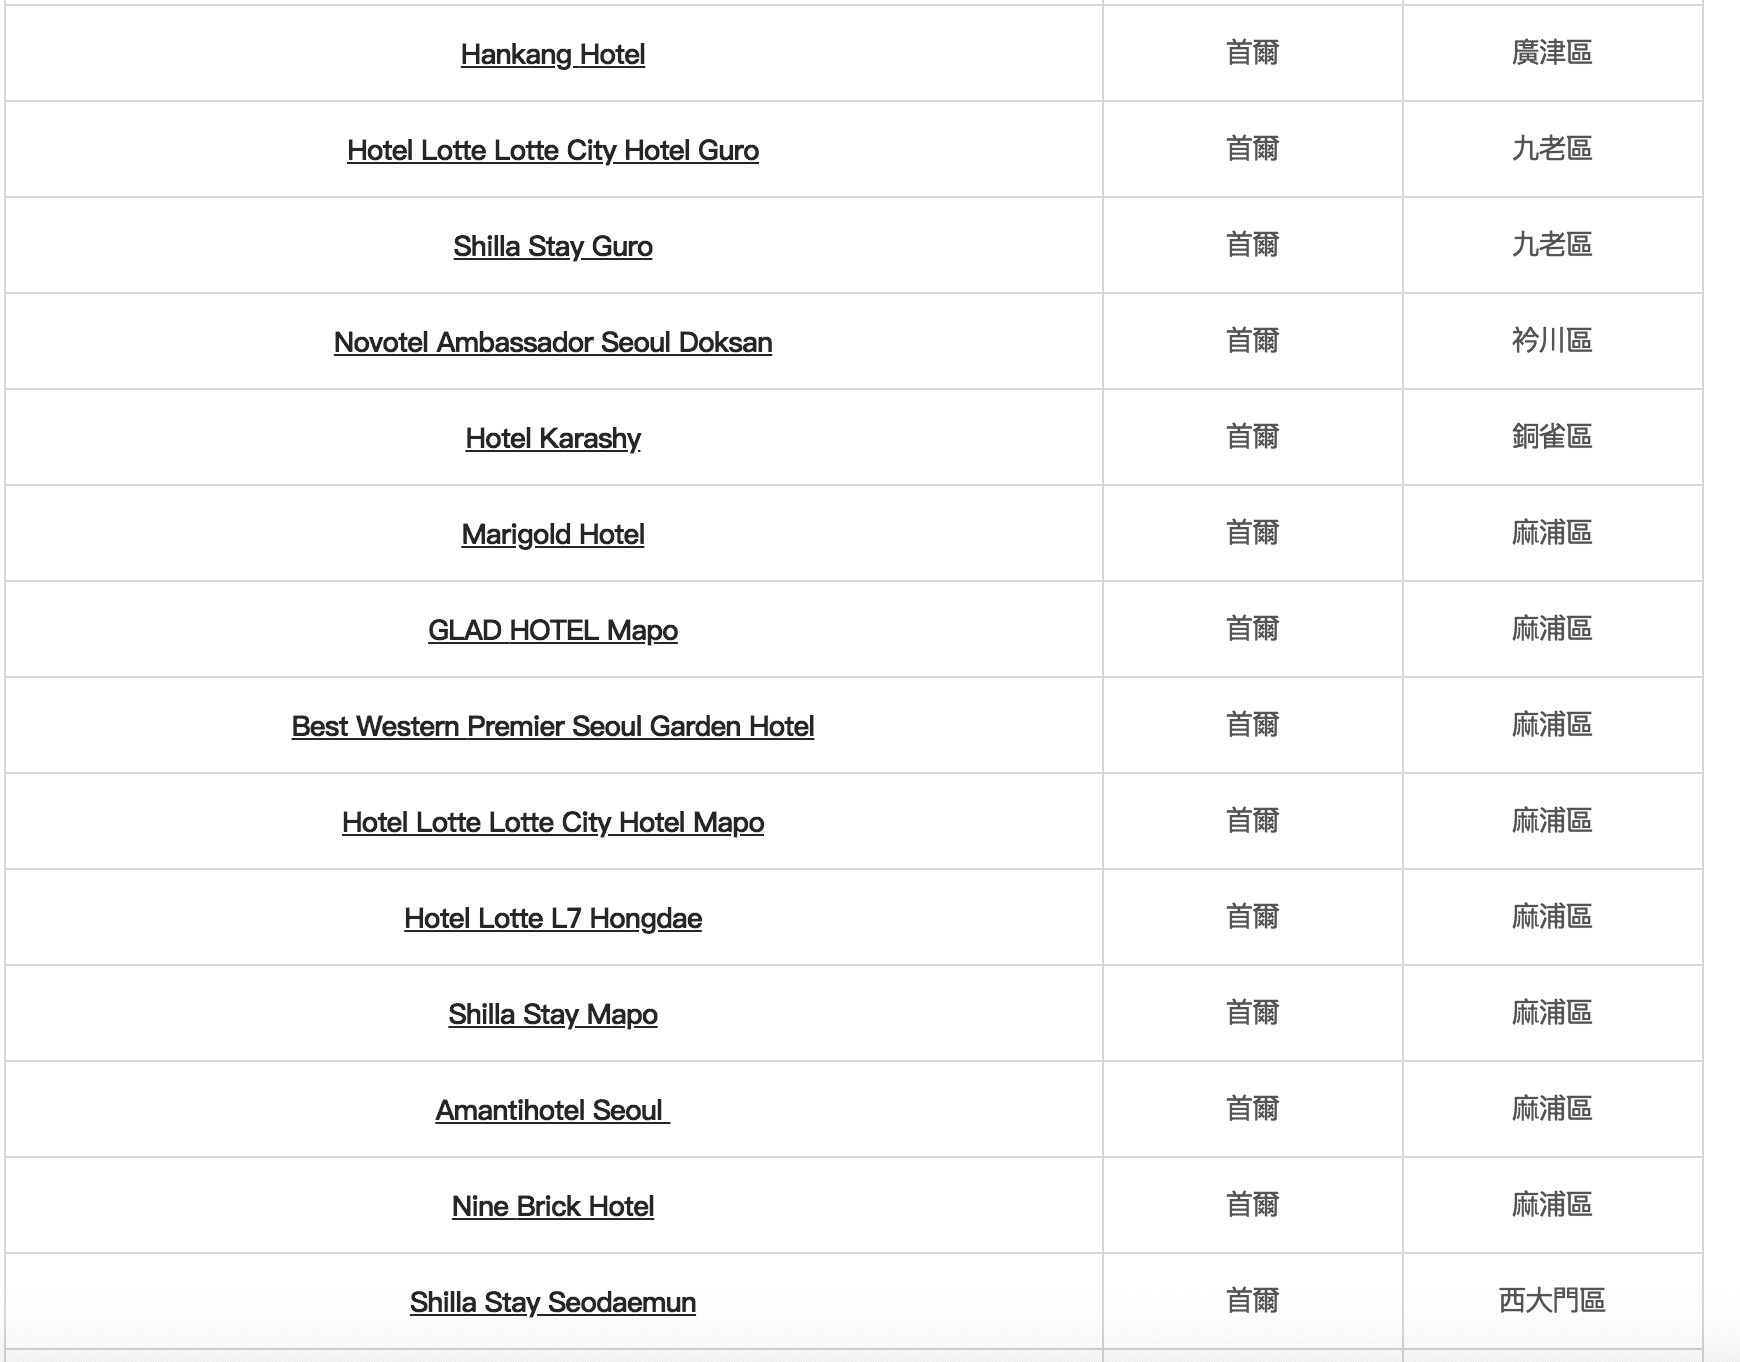
Task: Open the Nine Brick Hotel link
Action: (x=552, y=1206)
